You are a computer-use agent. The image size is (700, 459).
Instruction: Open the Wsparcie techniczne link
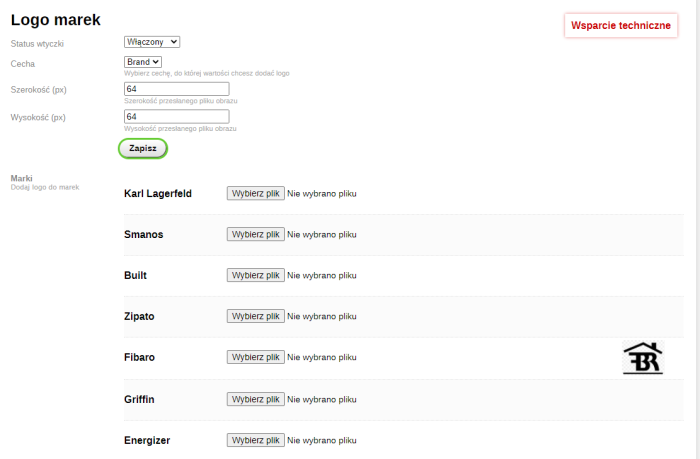coord(620,25)
